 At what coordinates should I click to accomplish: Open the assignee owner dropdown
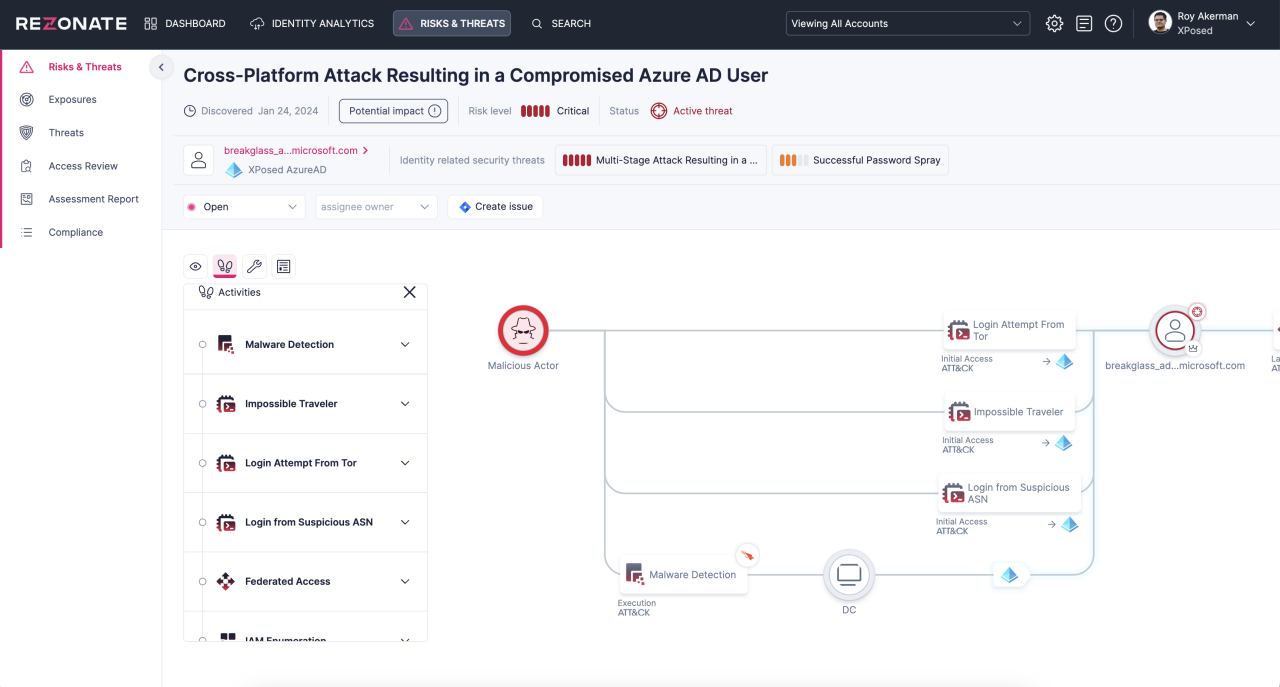376,207
